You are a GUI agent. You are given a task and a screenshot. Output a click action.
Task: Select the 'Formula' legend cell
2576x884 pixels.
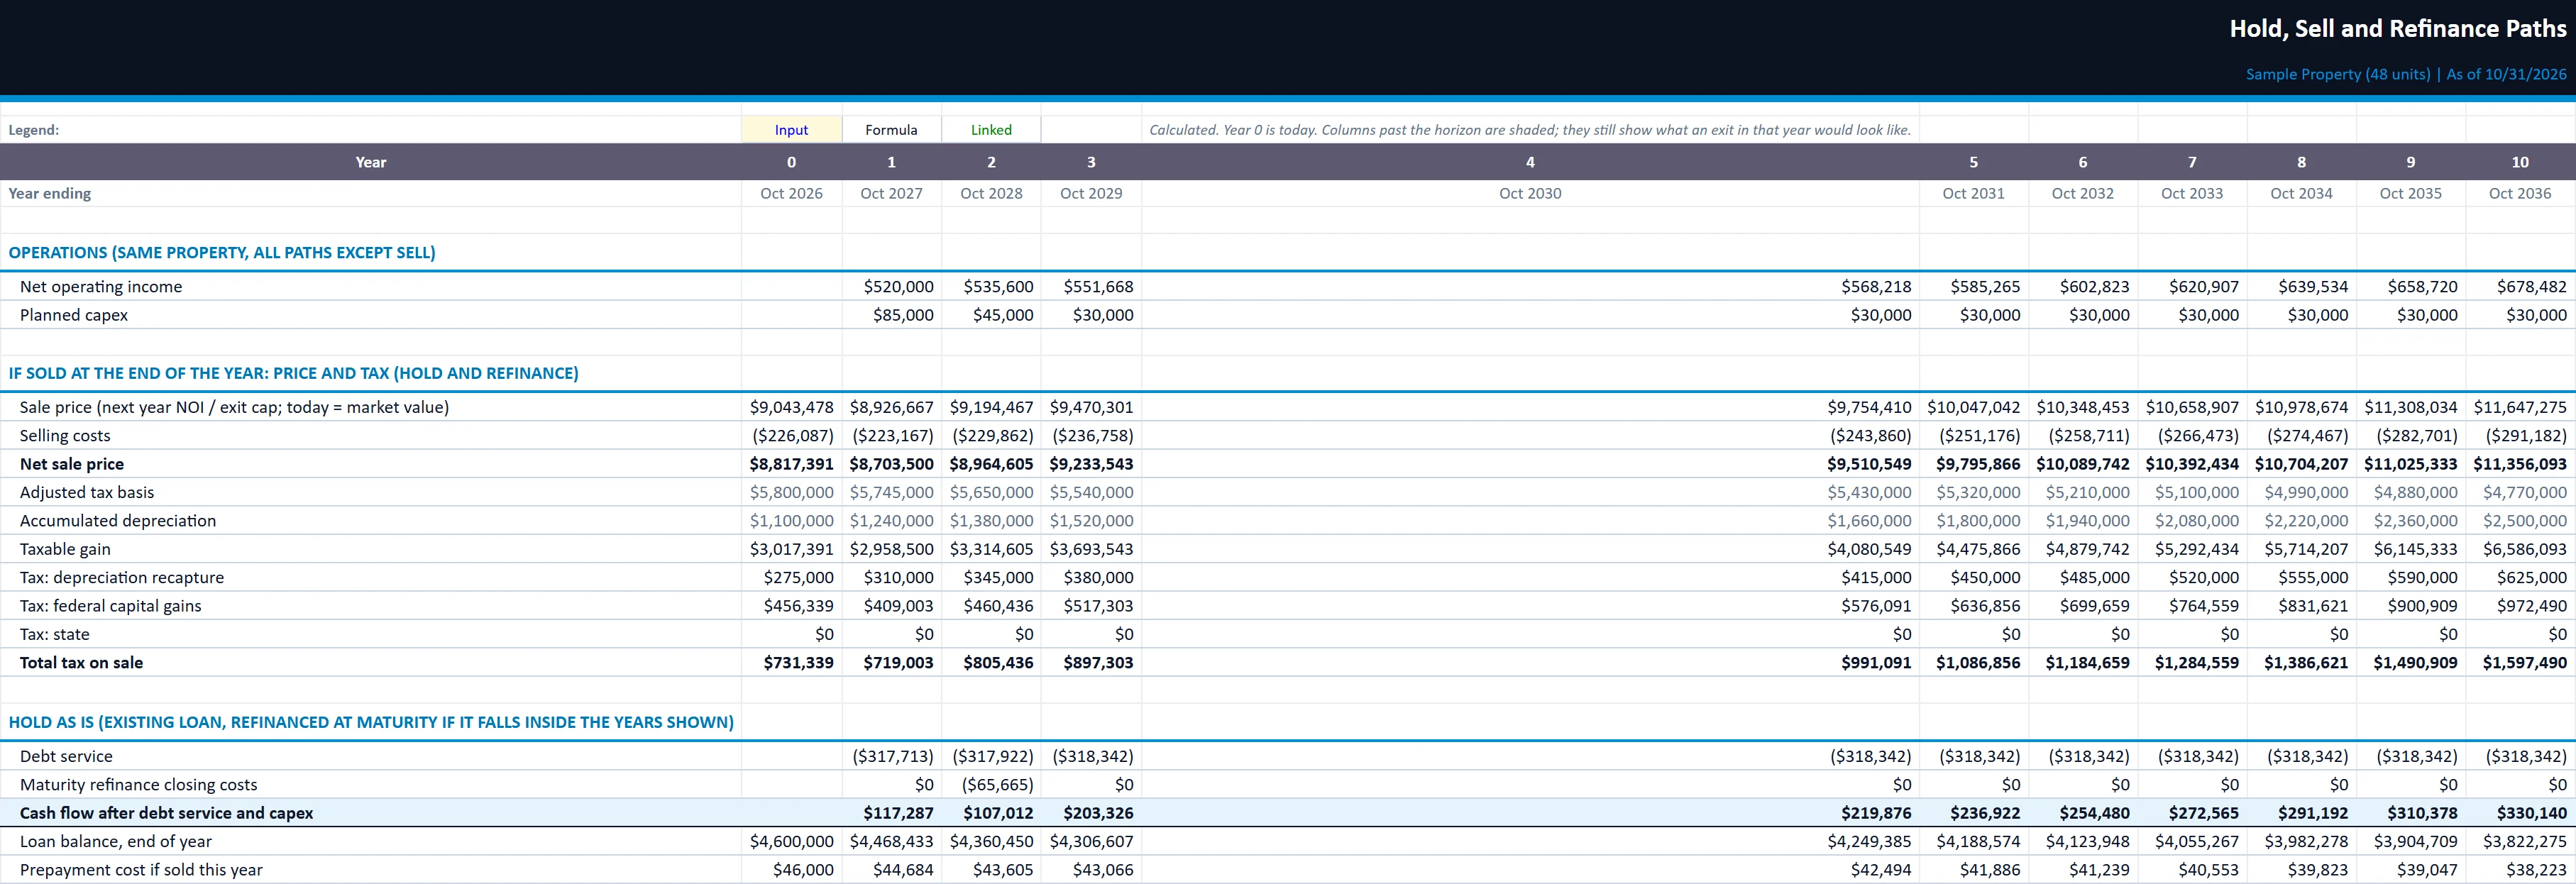point(891,130)
